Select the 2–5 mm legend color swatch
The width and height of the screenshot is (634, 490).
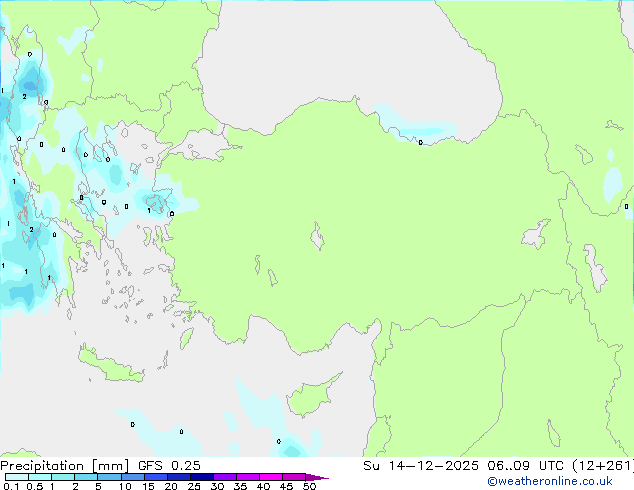click(86, 477)
